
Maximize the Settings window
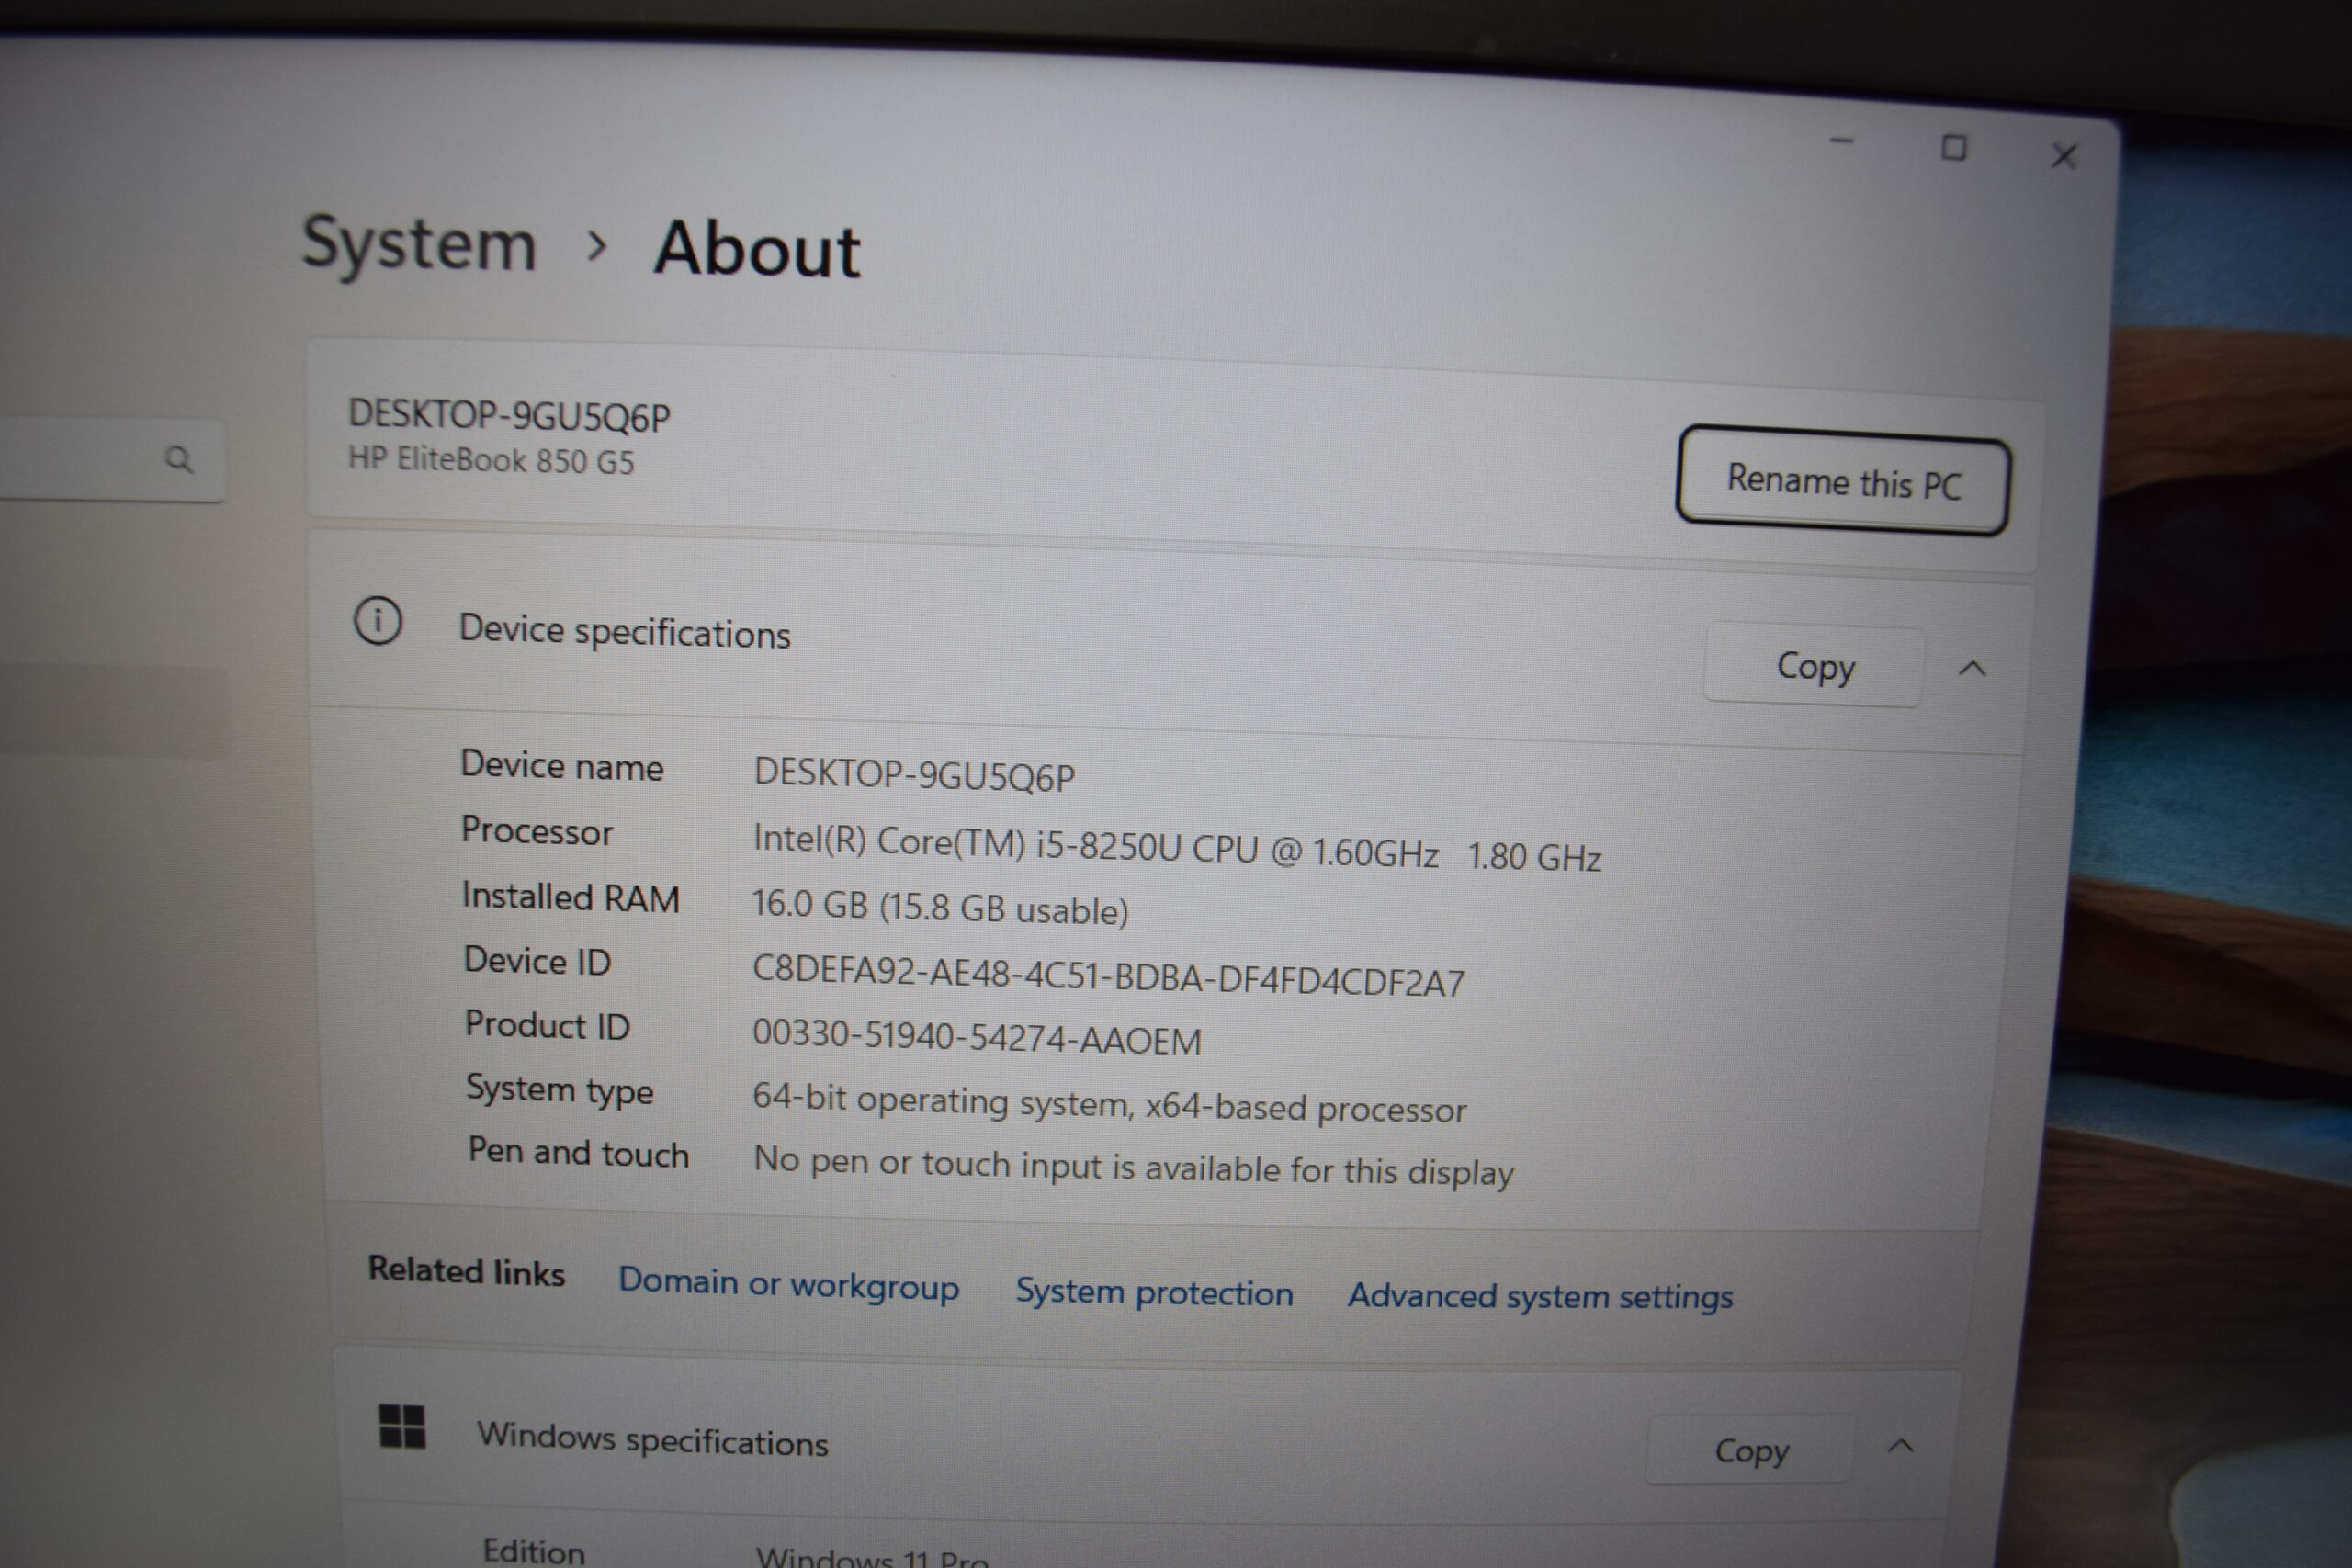coord(1954,148)
